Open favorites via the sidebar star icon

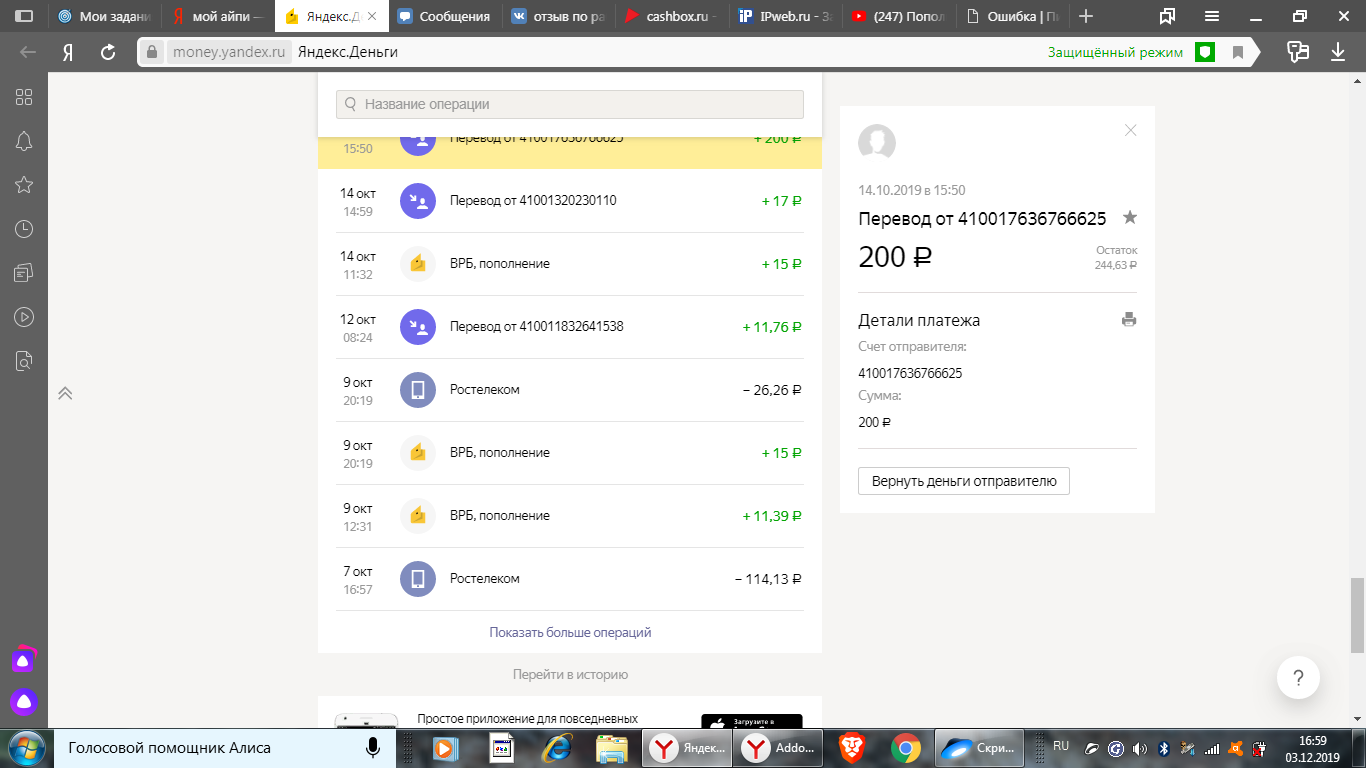point(24,185)
